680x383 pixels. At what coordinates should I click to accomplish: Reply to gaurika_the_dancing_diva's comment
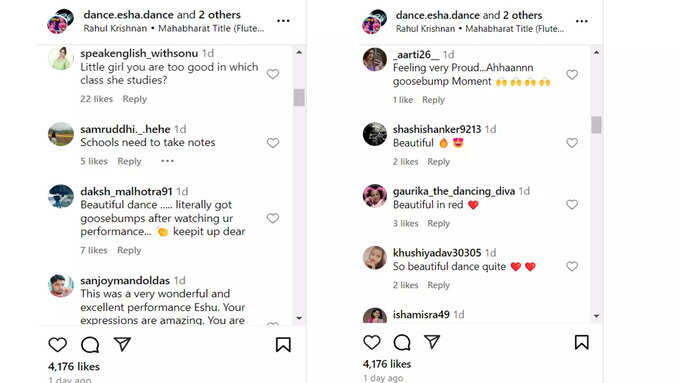[x=438, y=223]
